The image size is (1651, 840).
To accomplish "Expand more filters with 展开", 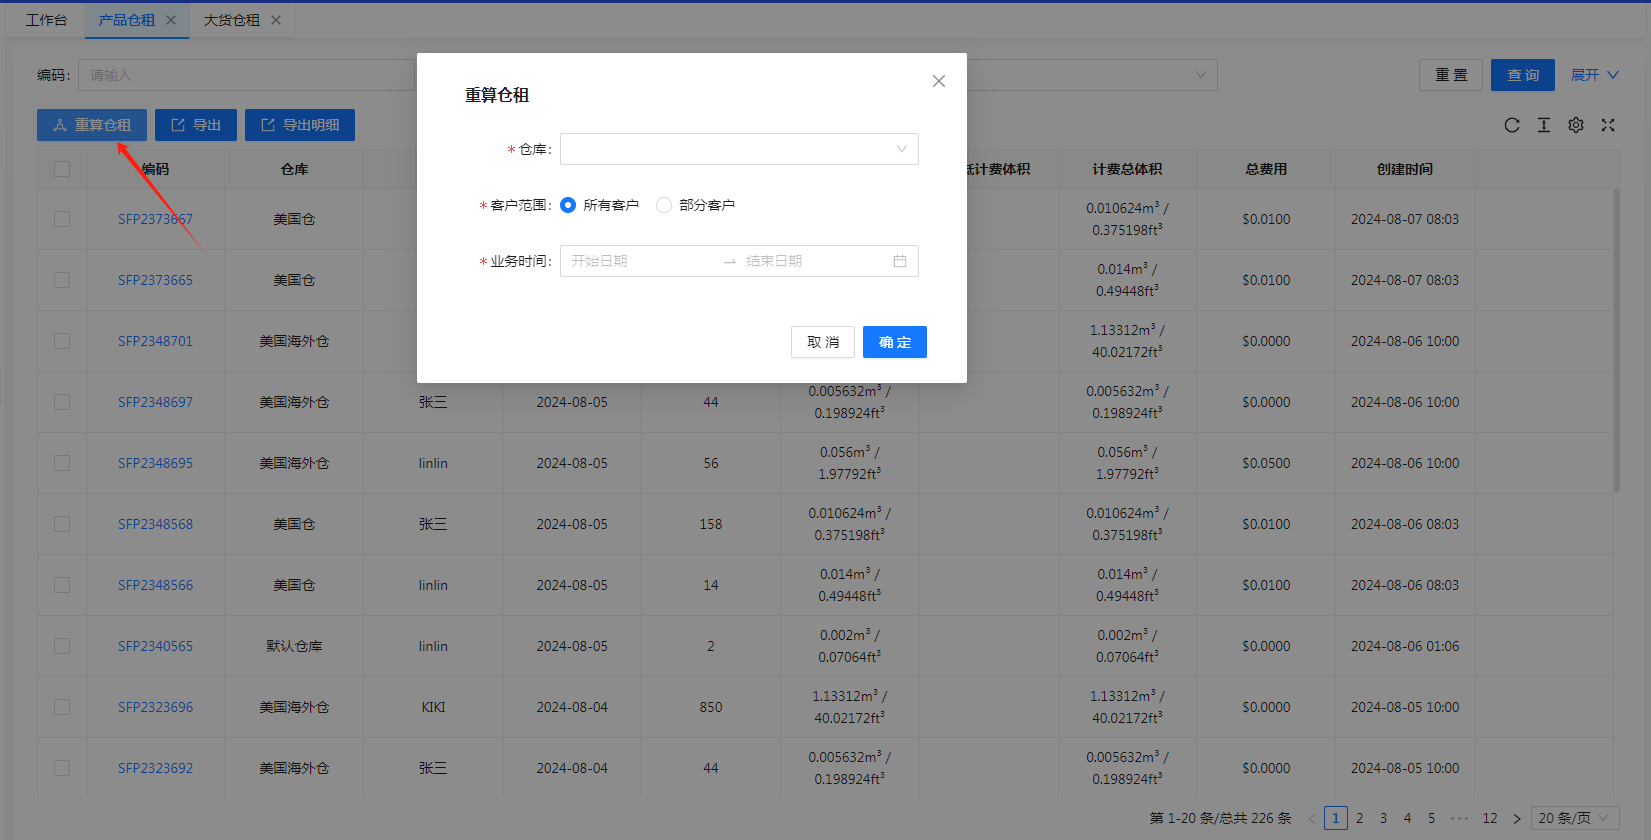I will 1594,75.
